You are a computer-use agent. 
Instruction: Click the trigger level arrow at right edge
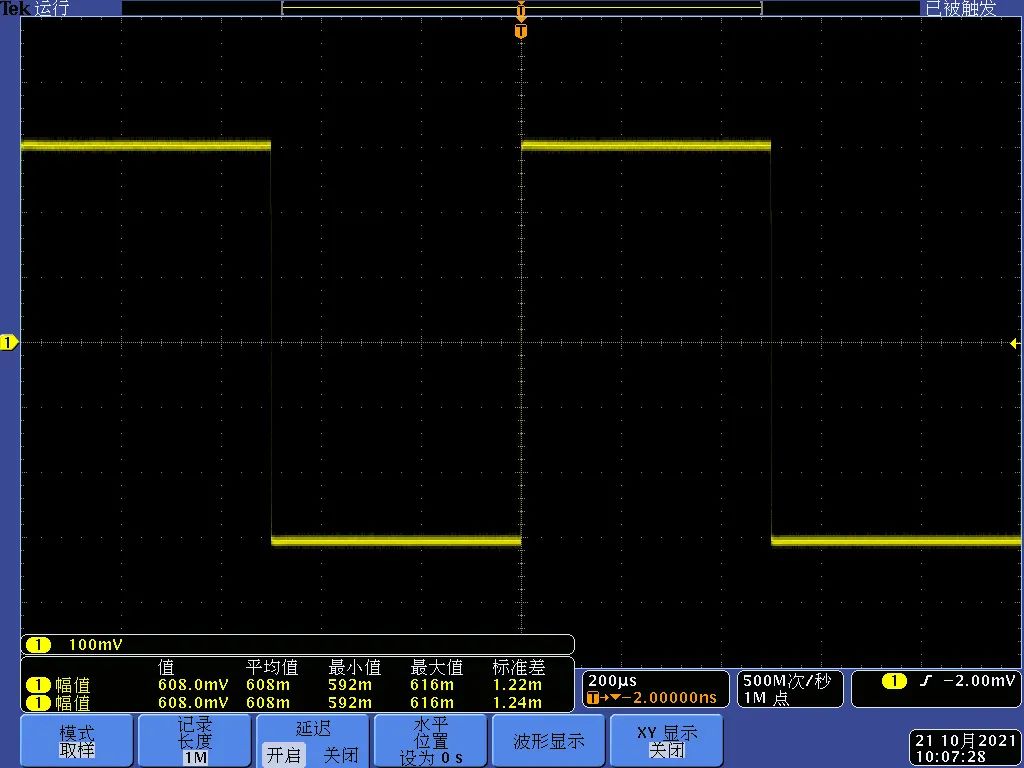pos(1014,343)
